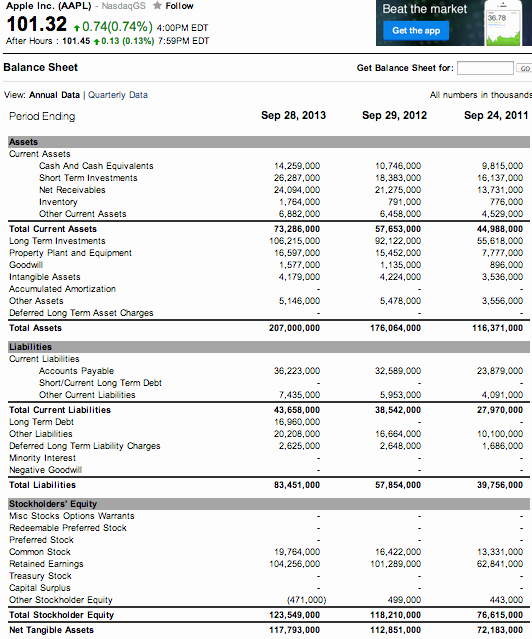Click the Balance Sheet heading

click(x=40, y=67)
